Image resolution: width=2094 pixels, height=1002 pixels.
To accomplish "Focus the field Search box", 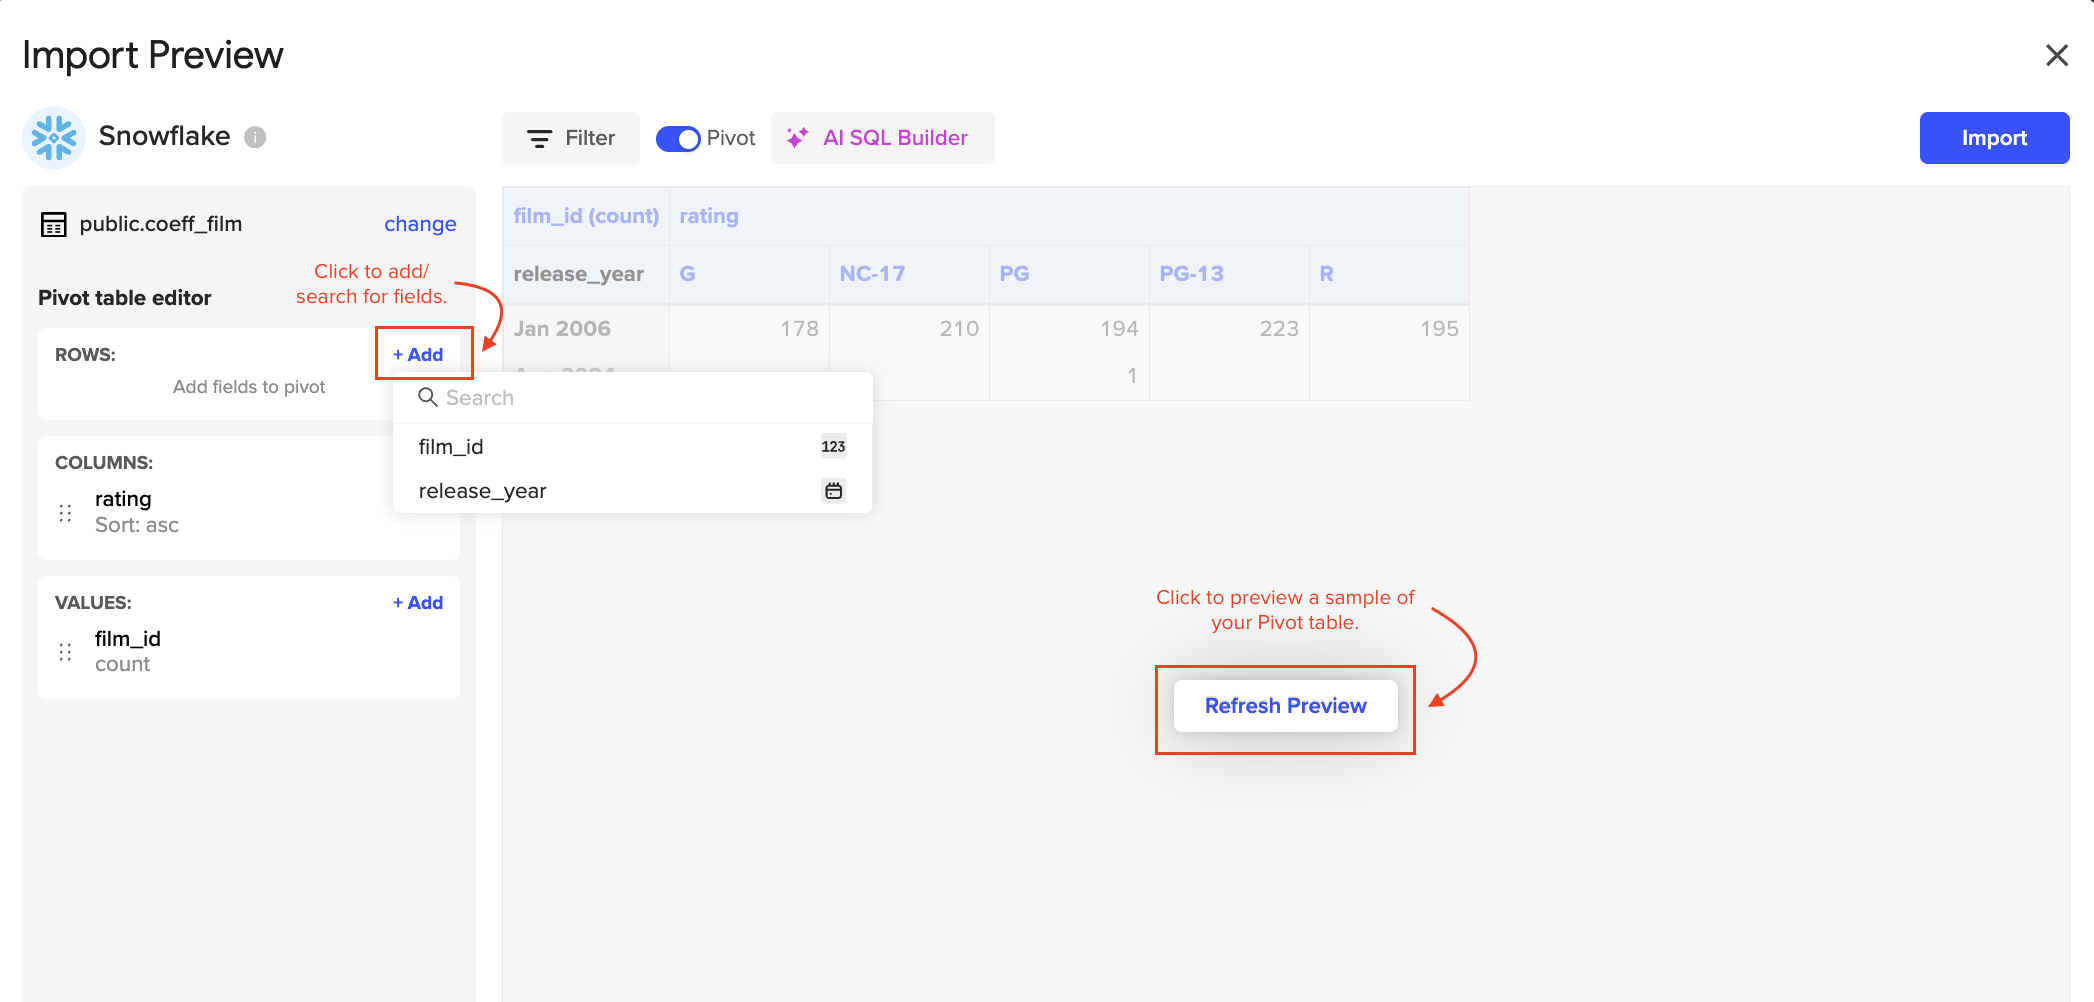I will pos(633,398).
